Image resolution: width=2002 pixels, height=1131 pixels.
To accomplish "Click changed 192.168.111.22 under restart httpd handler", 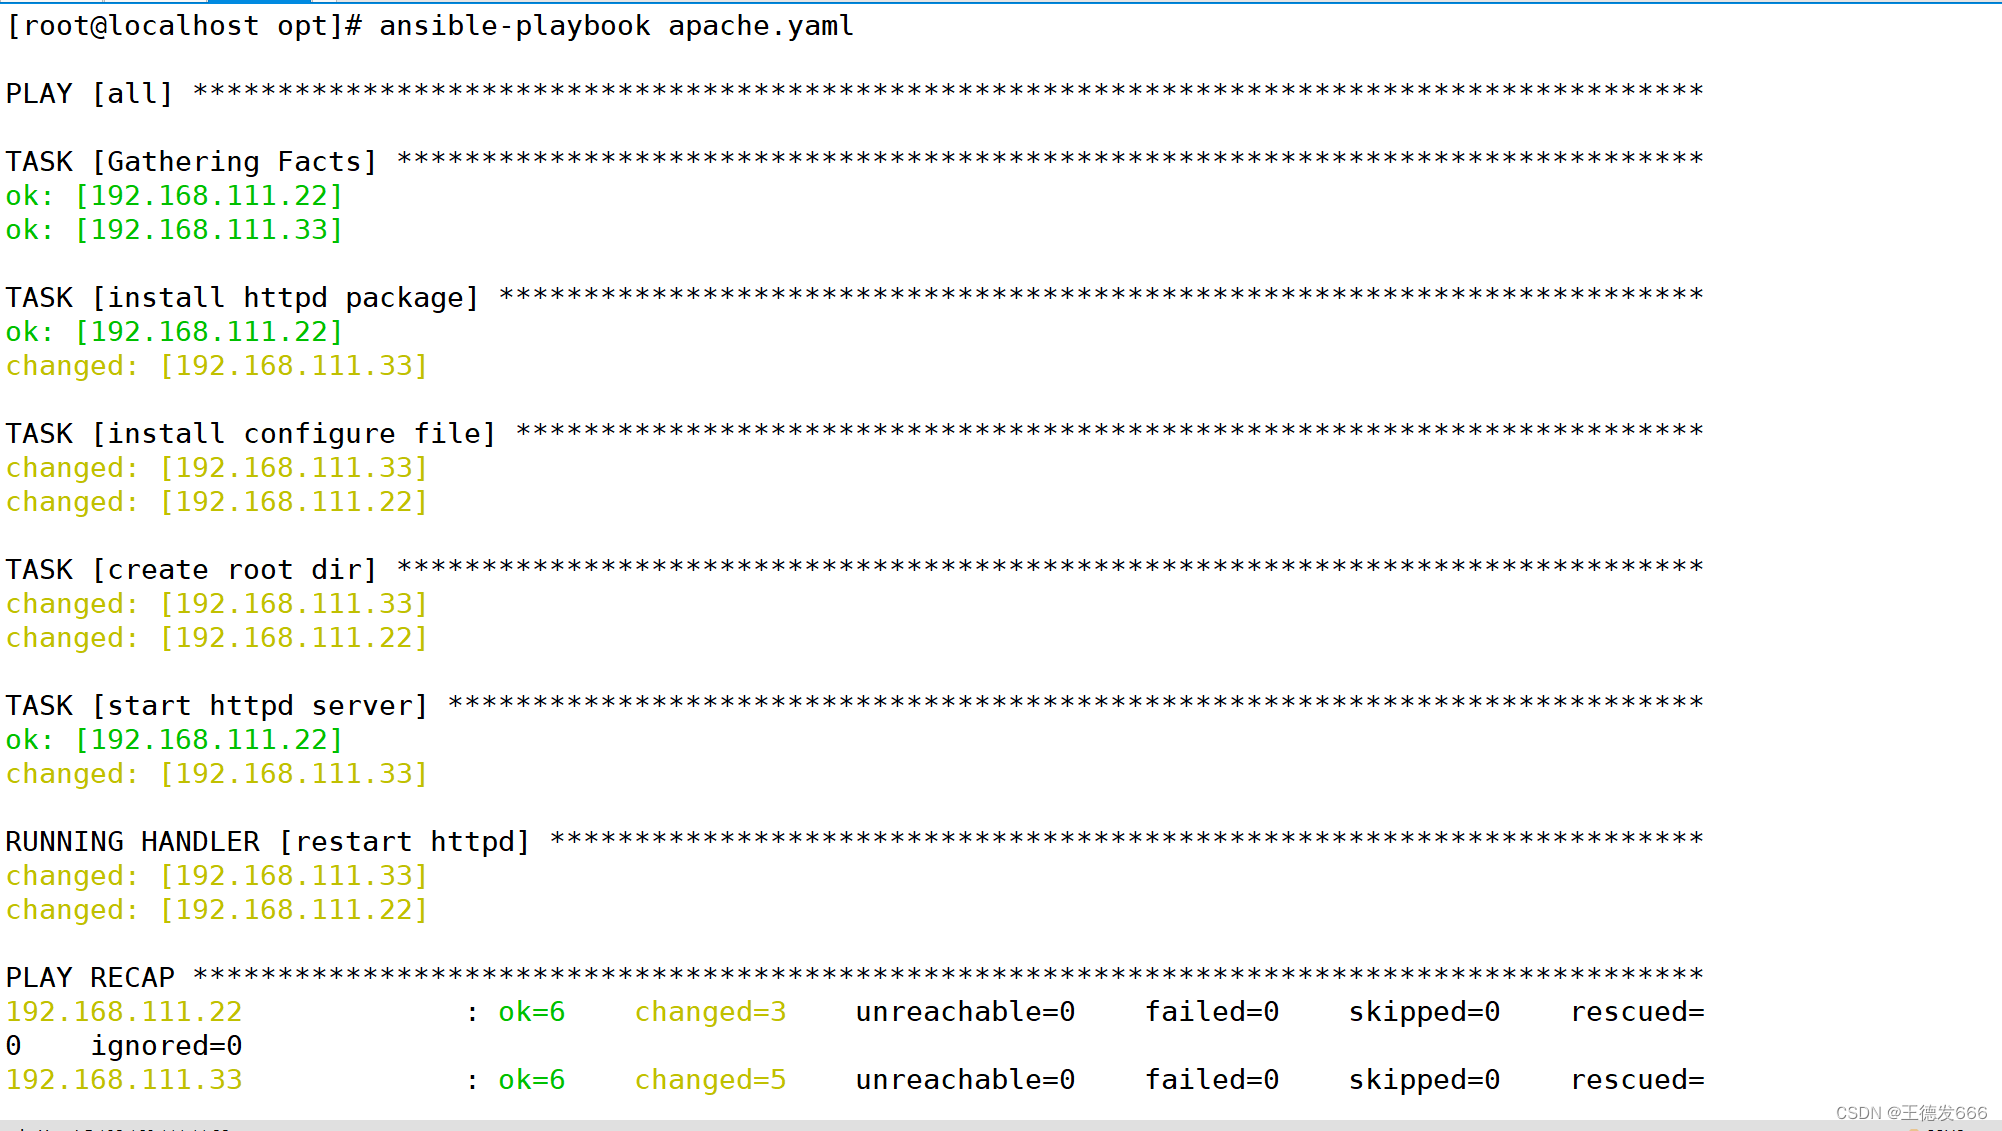I will [x=216, y=910].
